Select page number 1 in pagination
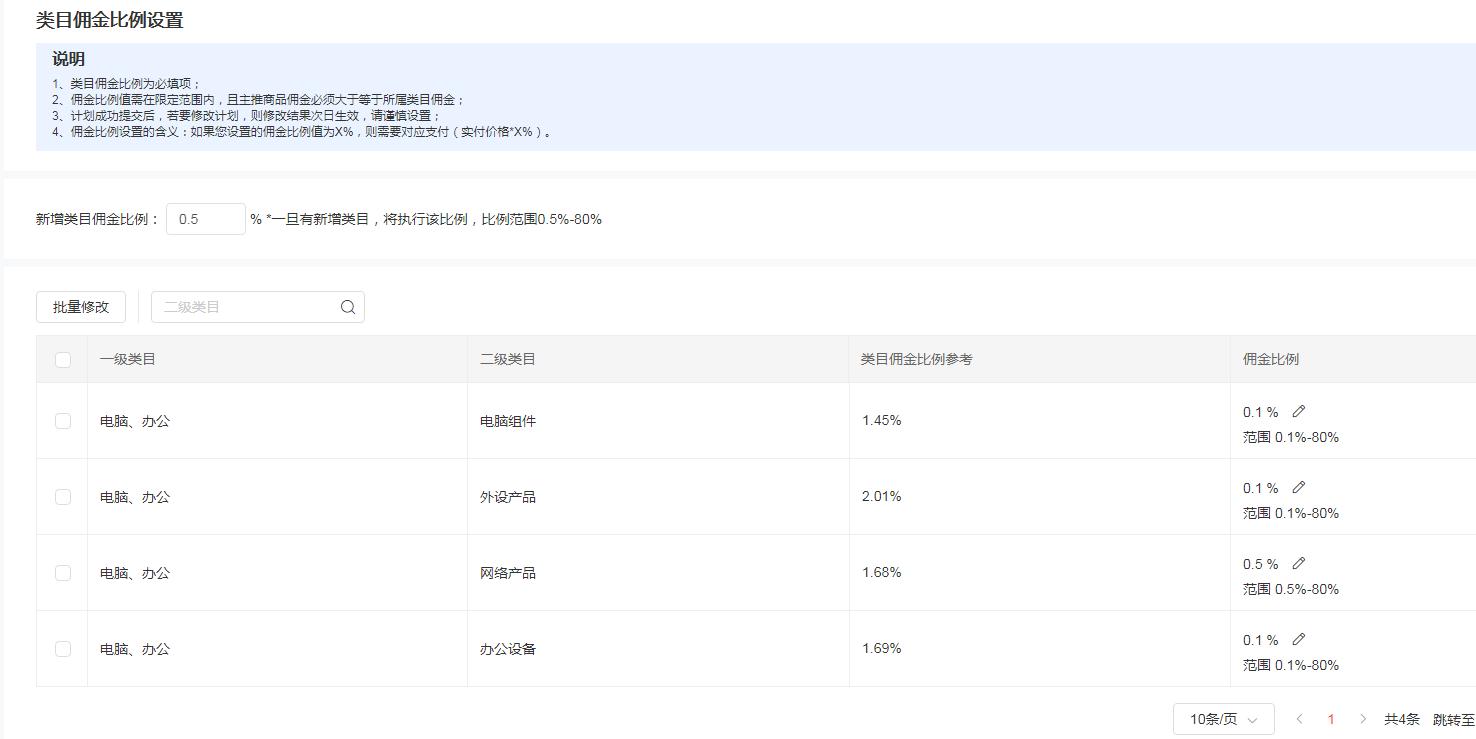This screenshot has height=739, width=1476. 1331,718
